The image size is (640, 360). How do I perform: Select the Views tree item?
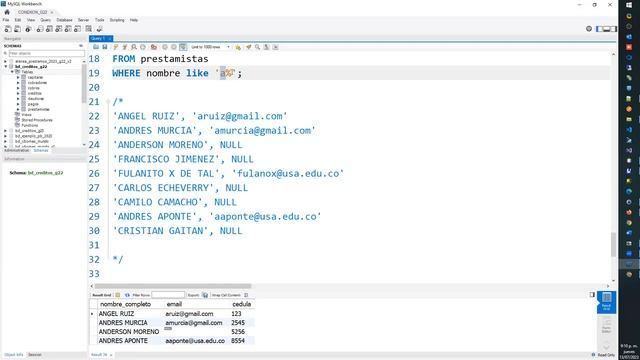click(26, 115)
